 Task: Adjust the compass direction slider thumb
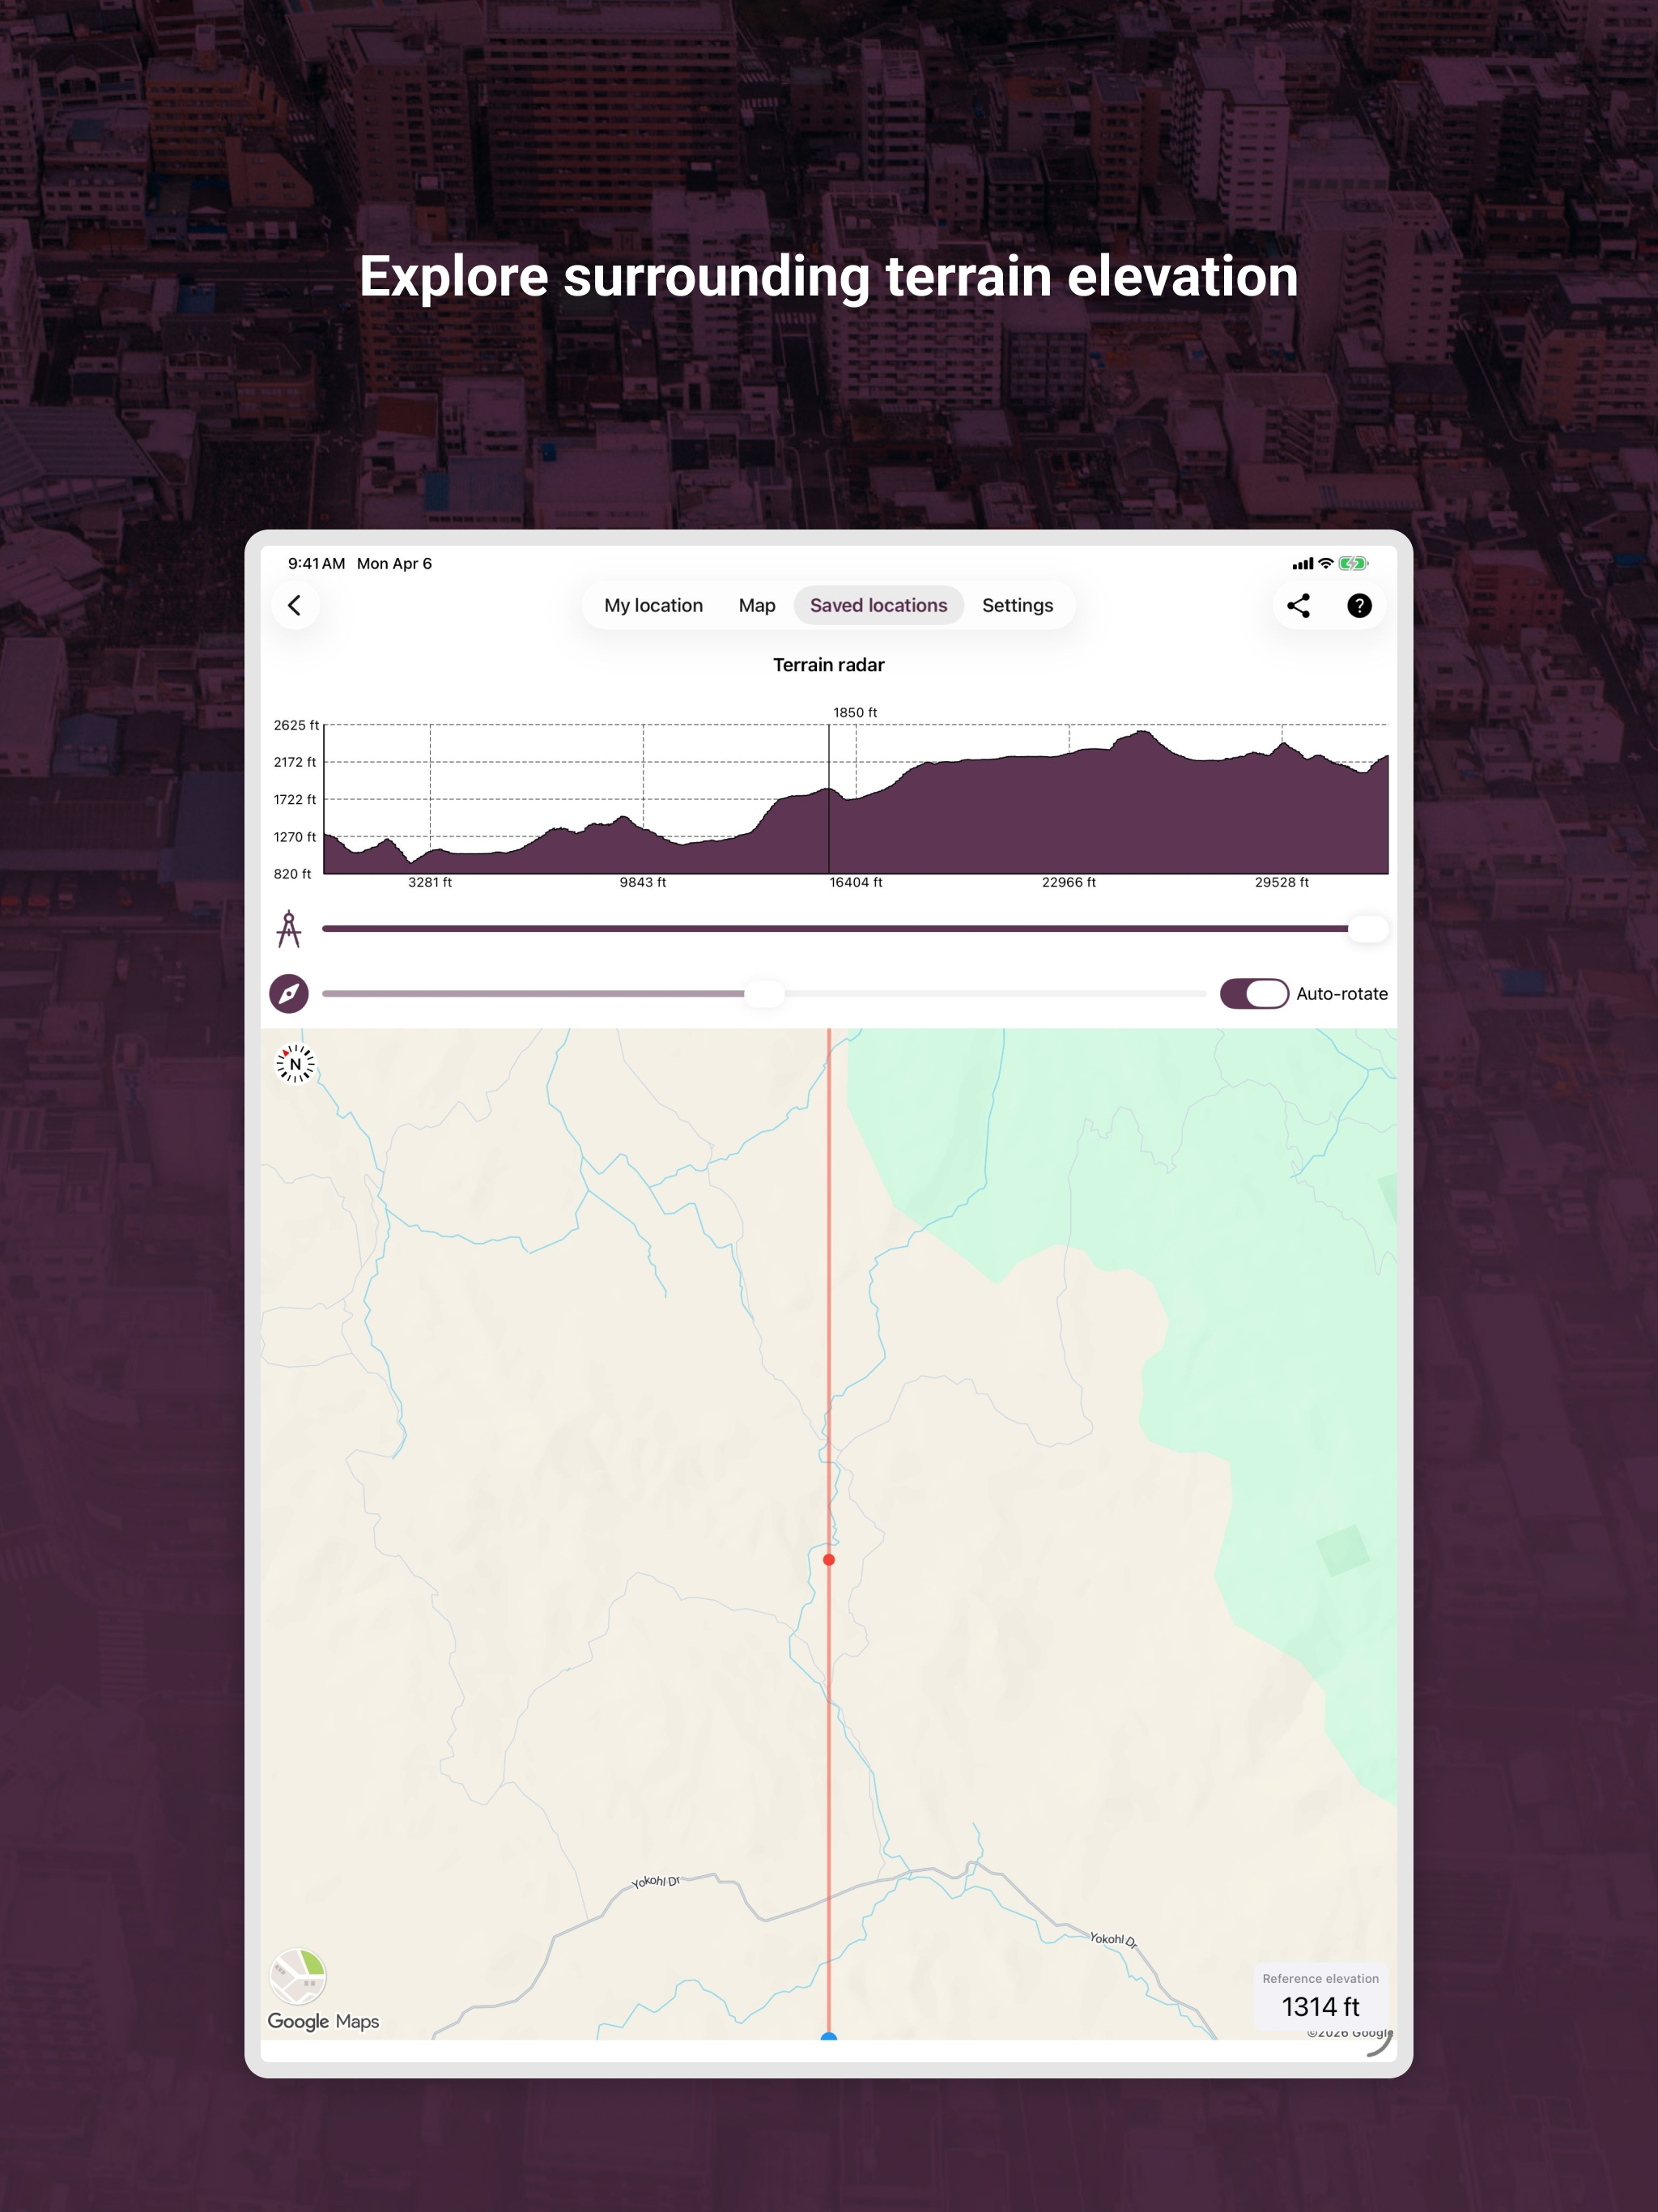(765, 994)
